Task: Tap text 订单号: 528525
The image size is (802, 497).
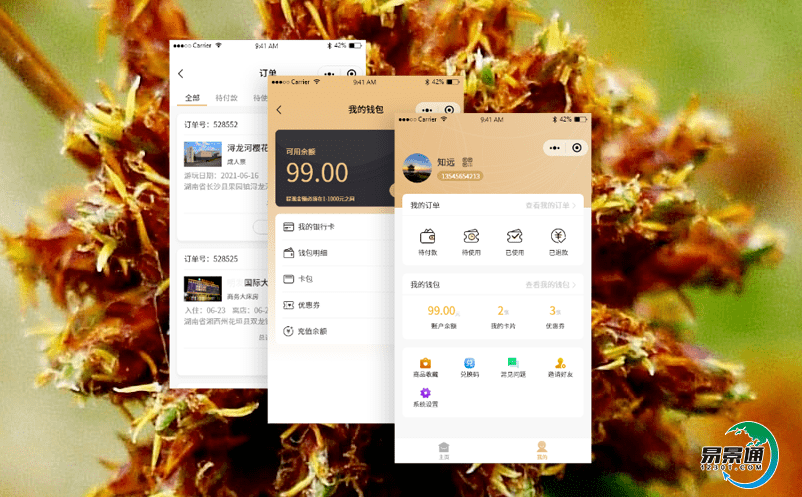Action: [211, 259]
